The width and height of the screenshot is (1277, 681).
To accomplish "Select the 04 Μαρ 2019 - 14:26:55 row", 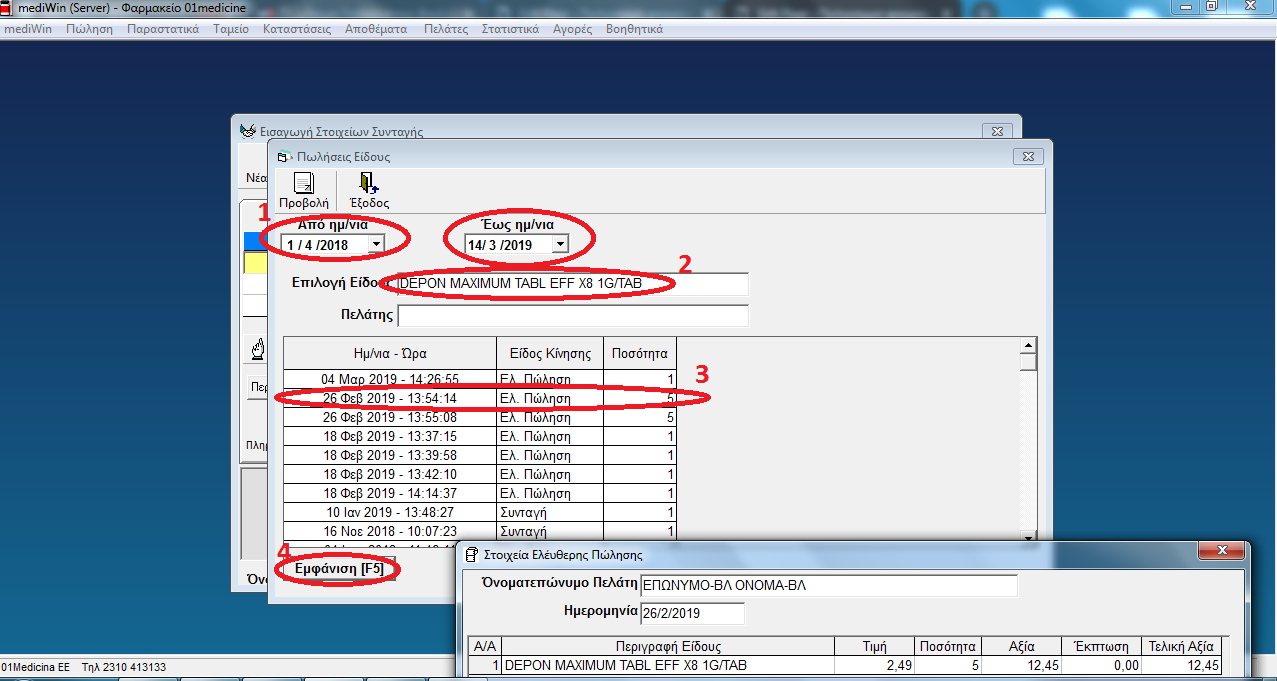I will pos(480,379).
